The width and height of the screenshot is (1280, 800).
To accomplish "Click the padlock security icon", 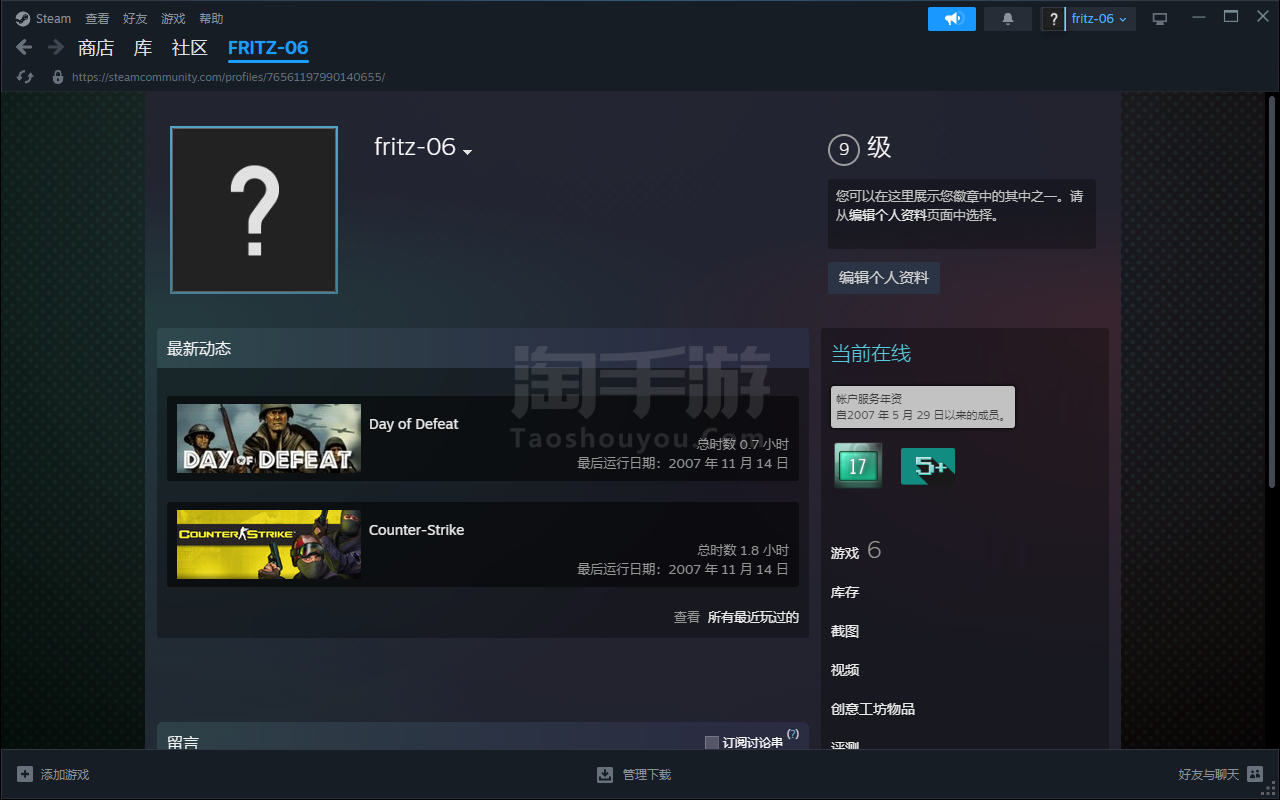I will point(58,77).
